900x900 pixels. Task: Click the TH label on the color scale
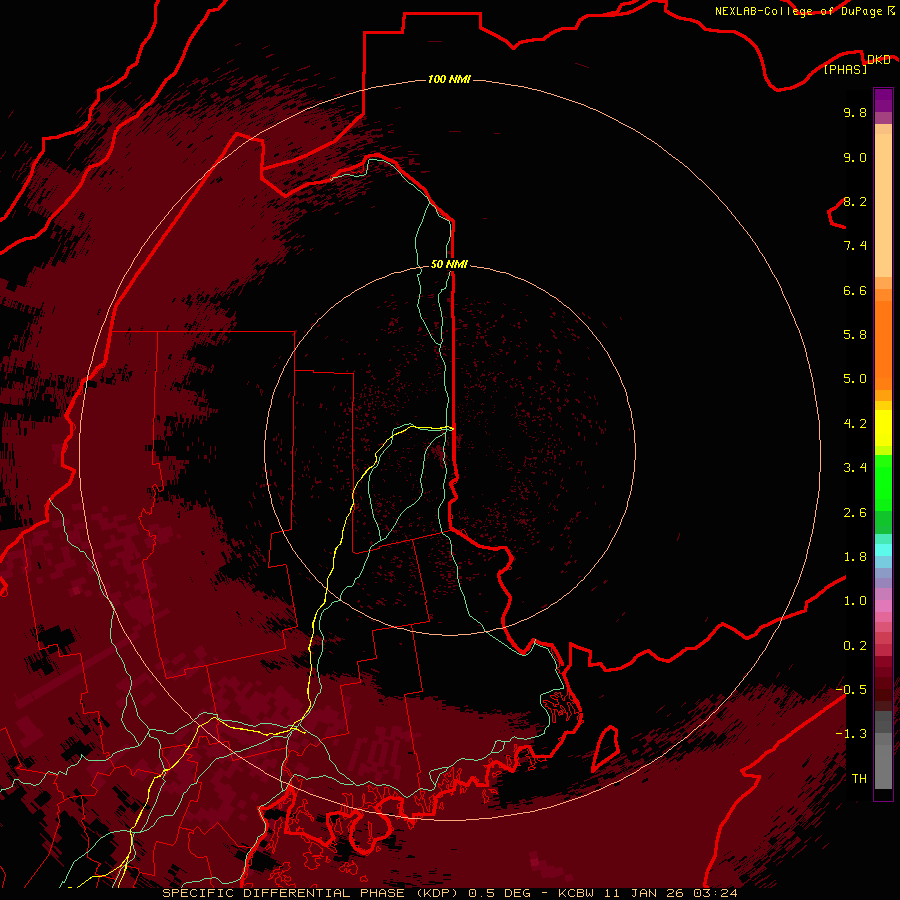point(859,779)
